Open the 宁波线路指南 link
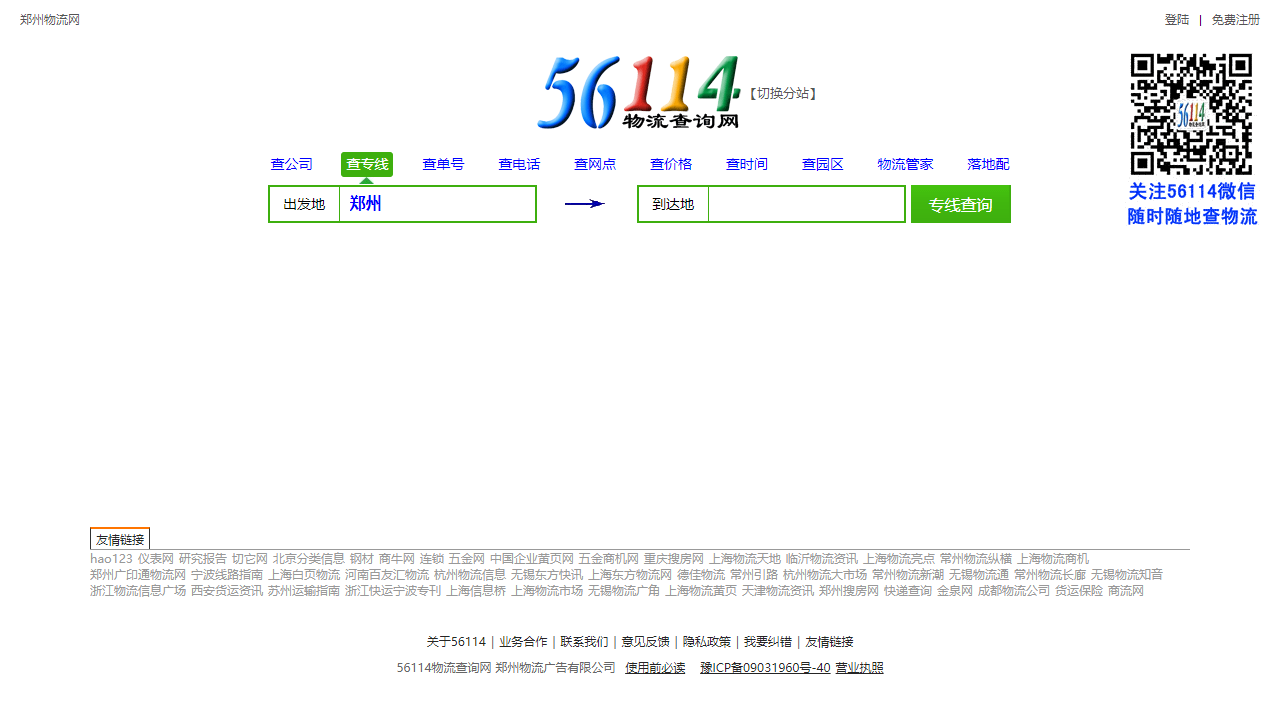 227,575
